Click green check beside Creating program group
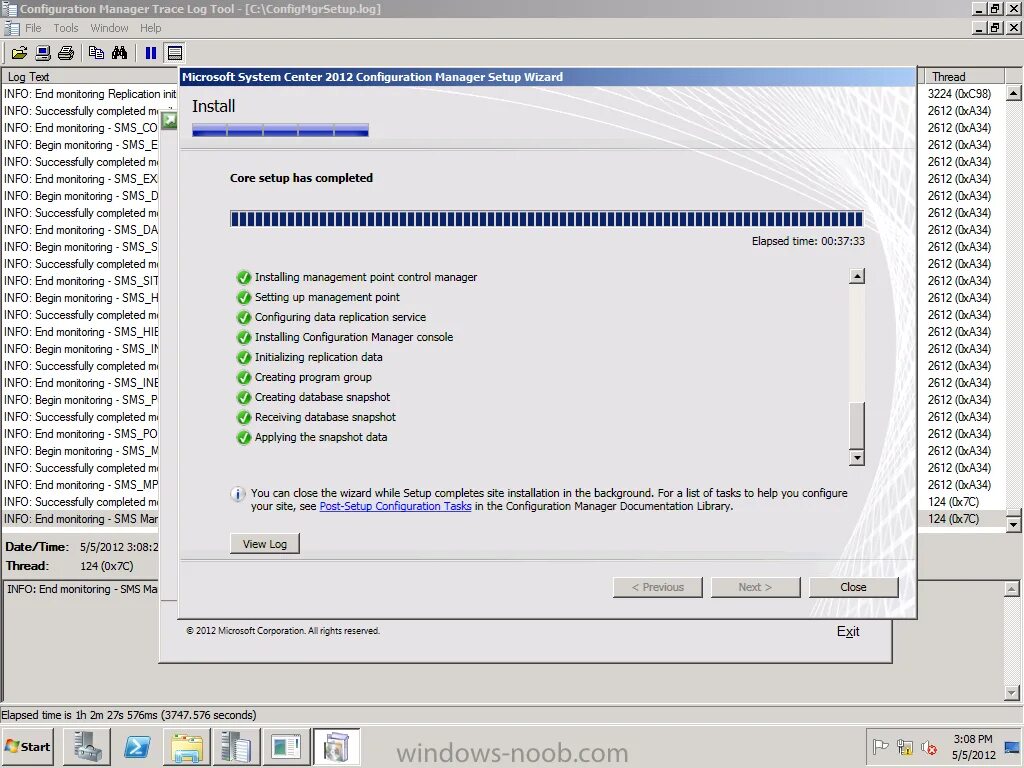 [x=244, y=377]
